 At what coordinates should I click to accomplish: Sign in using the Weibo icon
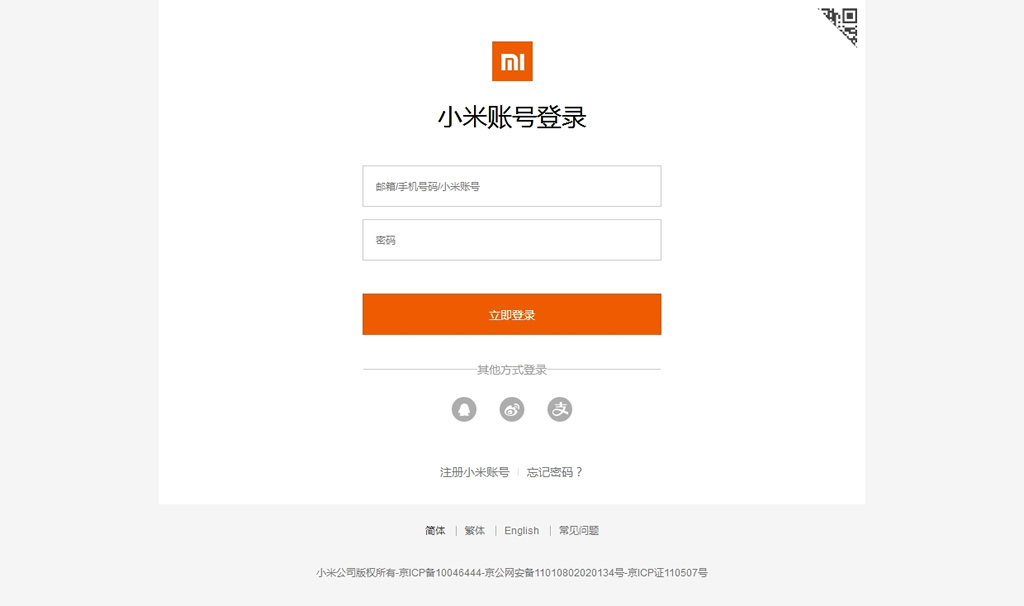[512, 409]
